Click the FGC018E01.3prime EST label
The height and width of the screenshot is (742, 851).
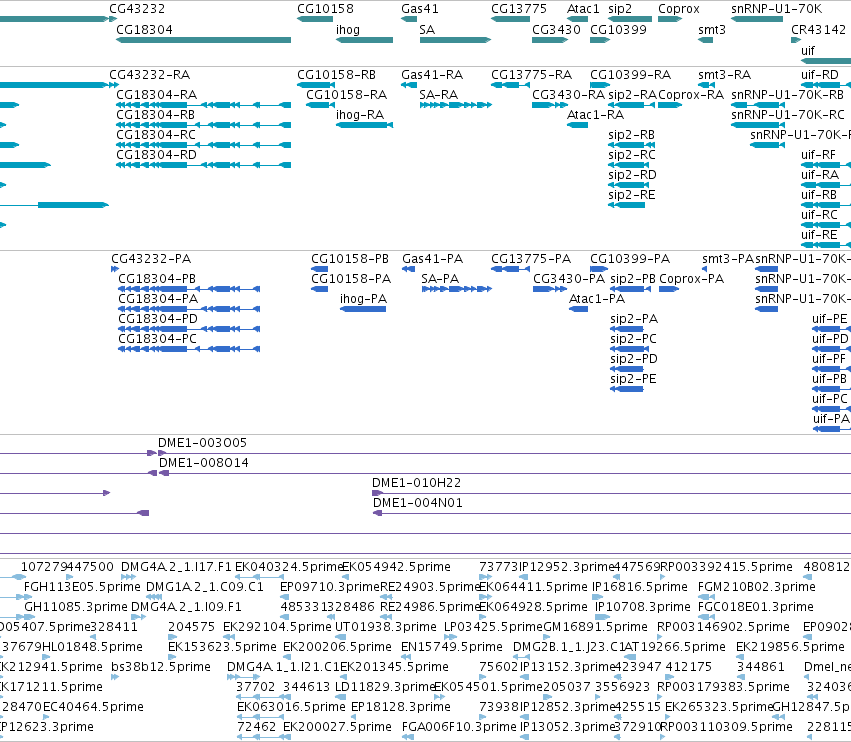(755, 607)
